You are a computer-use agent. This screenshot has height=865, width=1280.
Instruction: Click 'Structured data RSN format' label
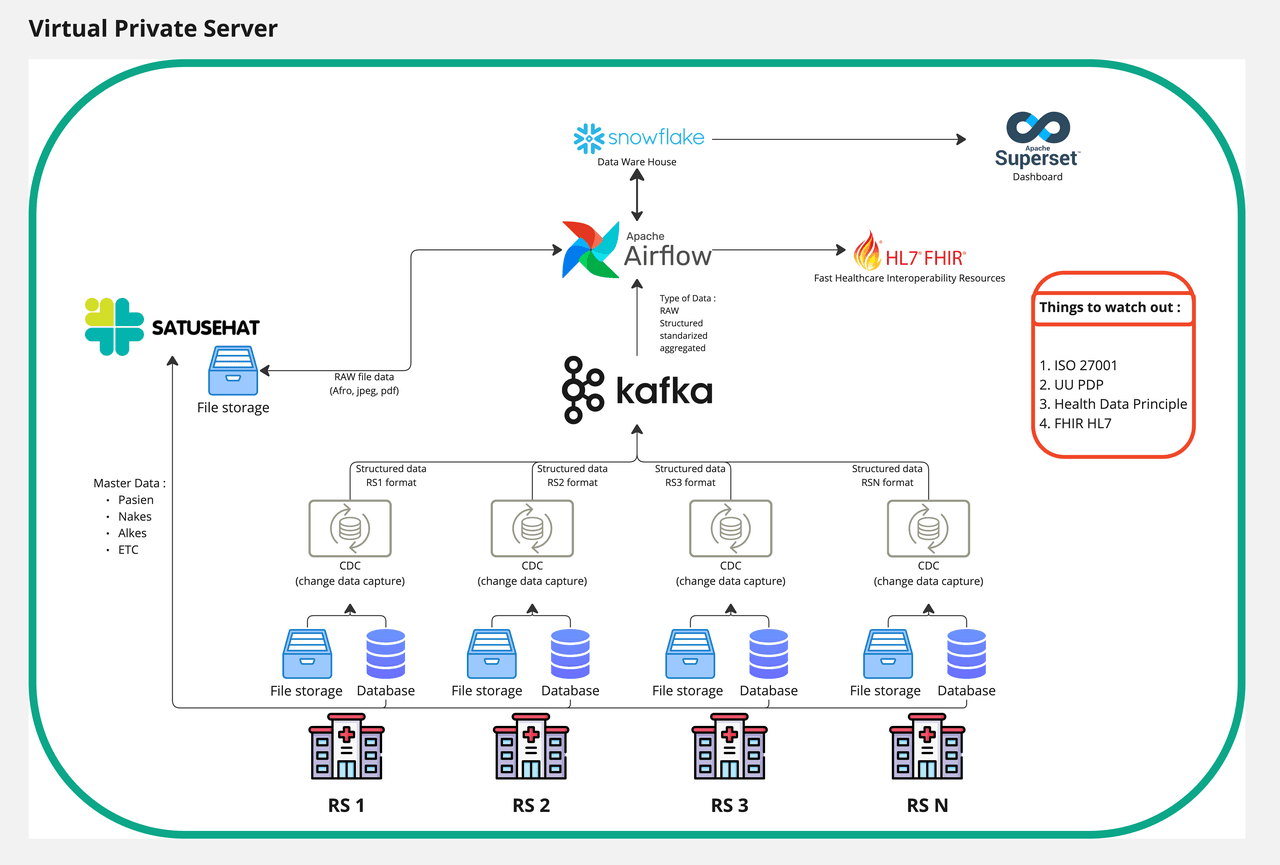click(887, 475)
